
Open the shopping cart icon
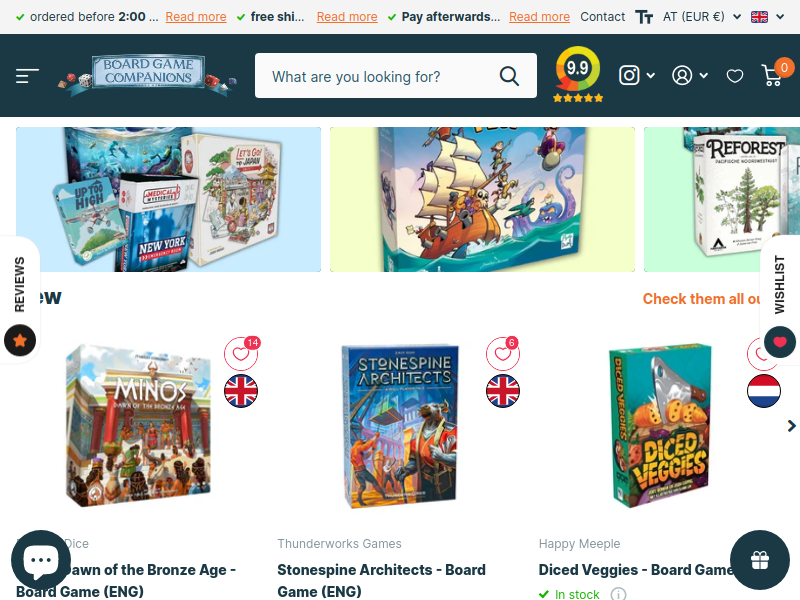click(x=772, y=76)
